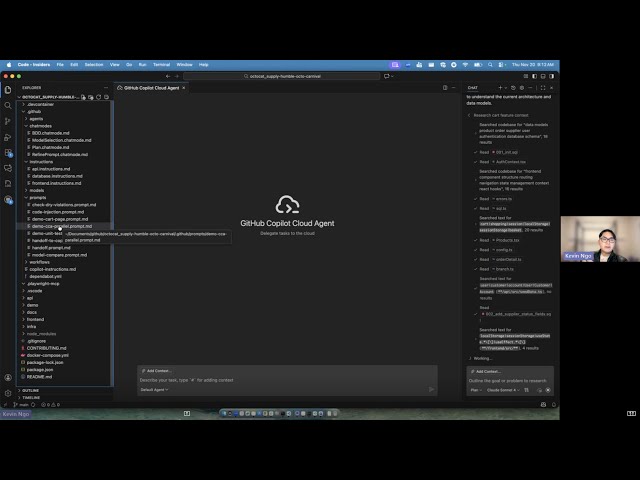Viewport: 640px width, 480px height.
Task: Open Default Agent dropdown
Action: tap(154, 390)
